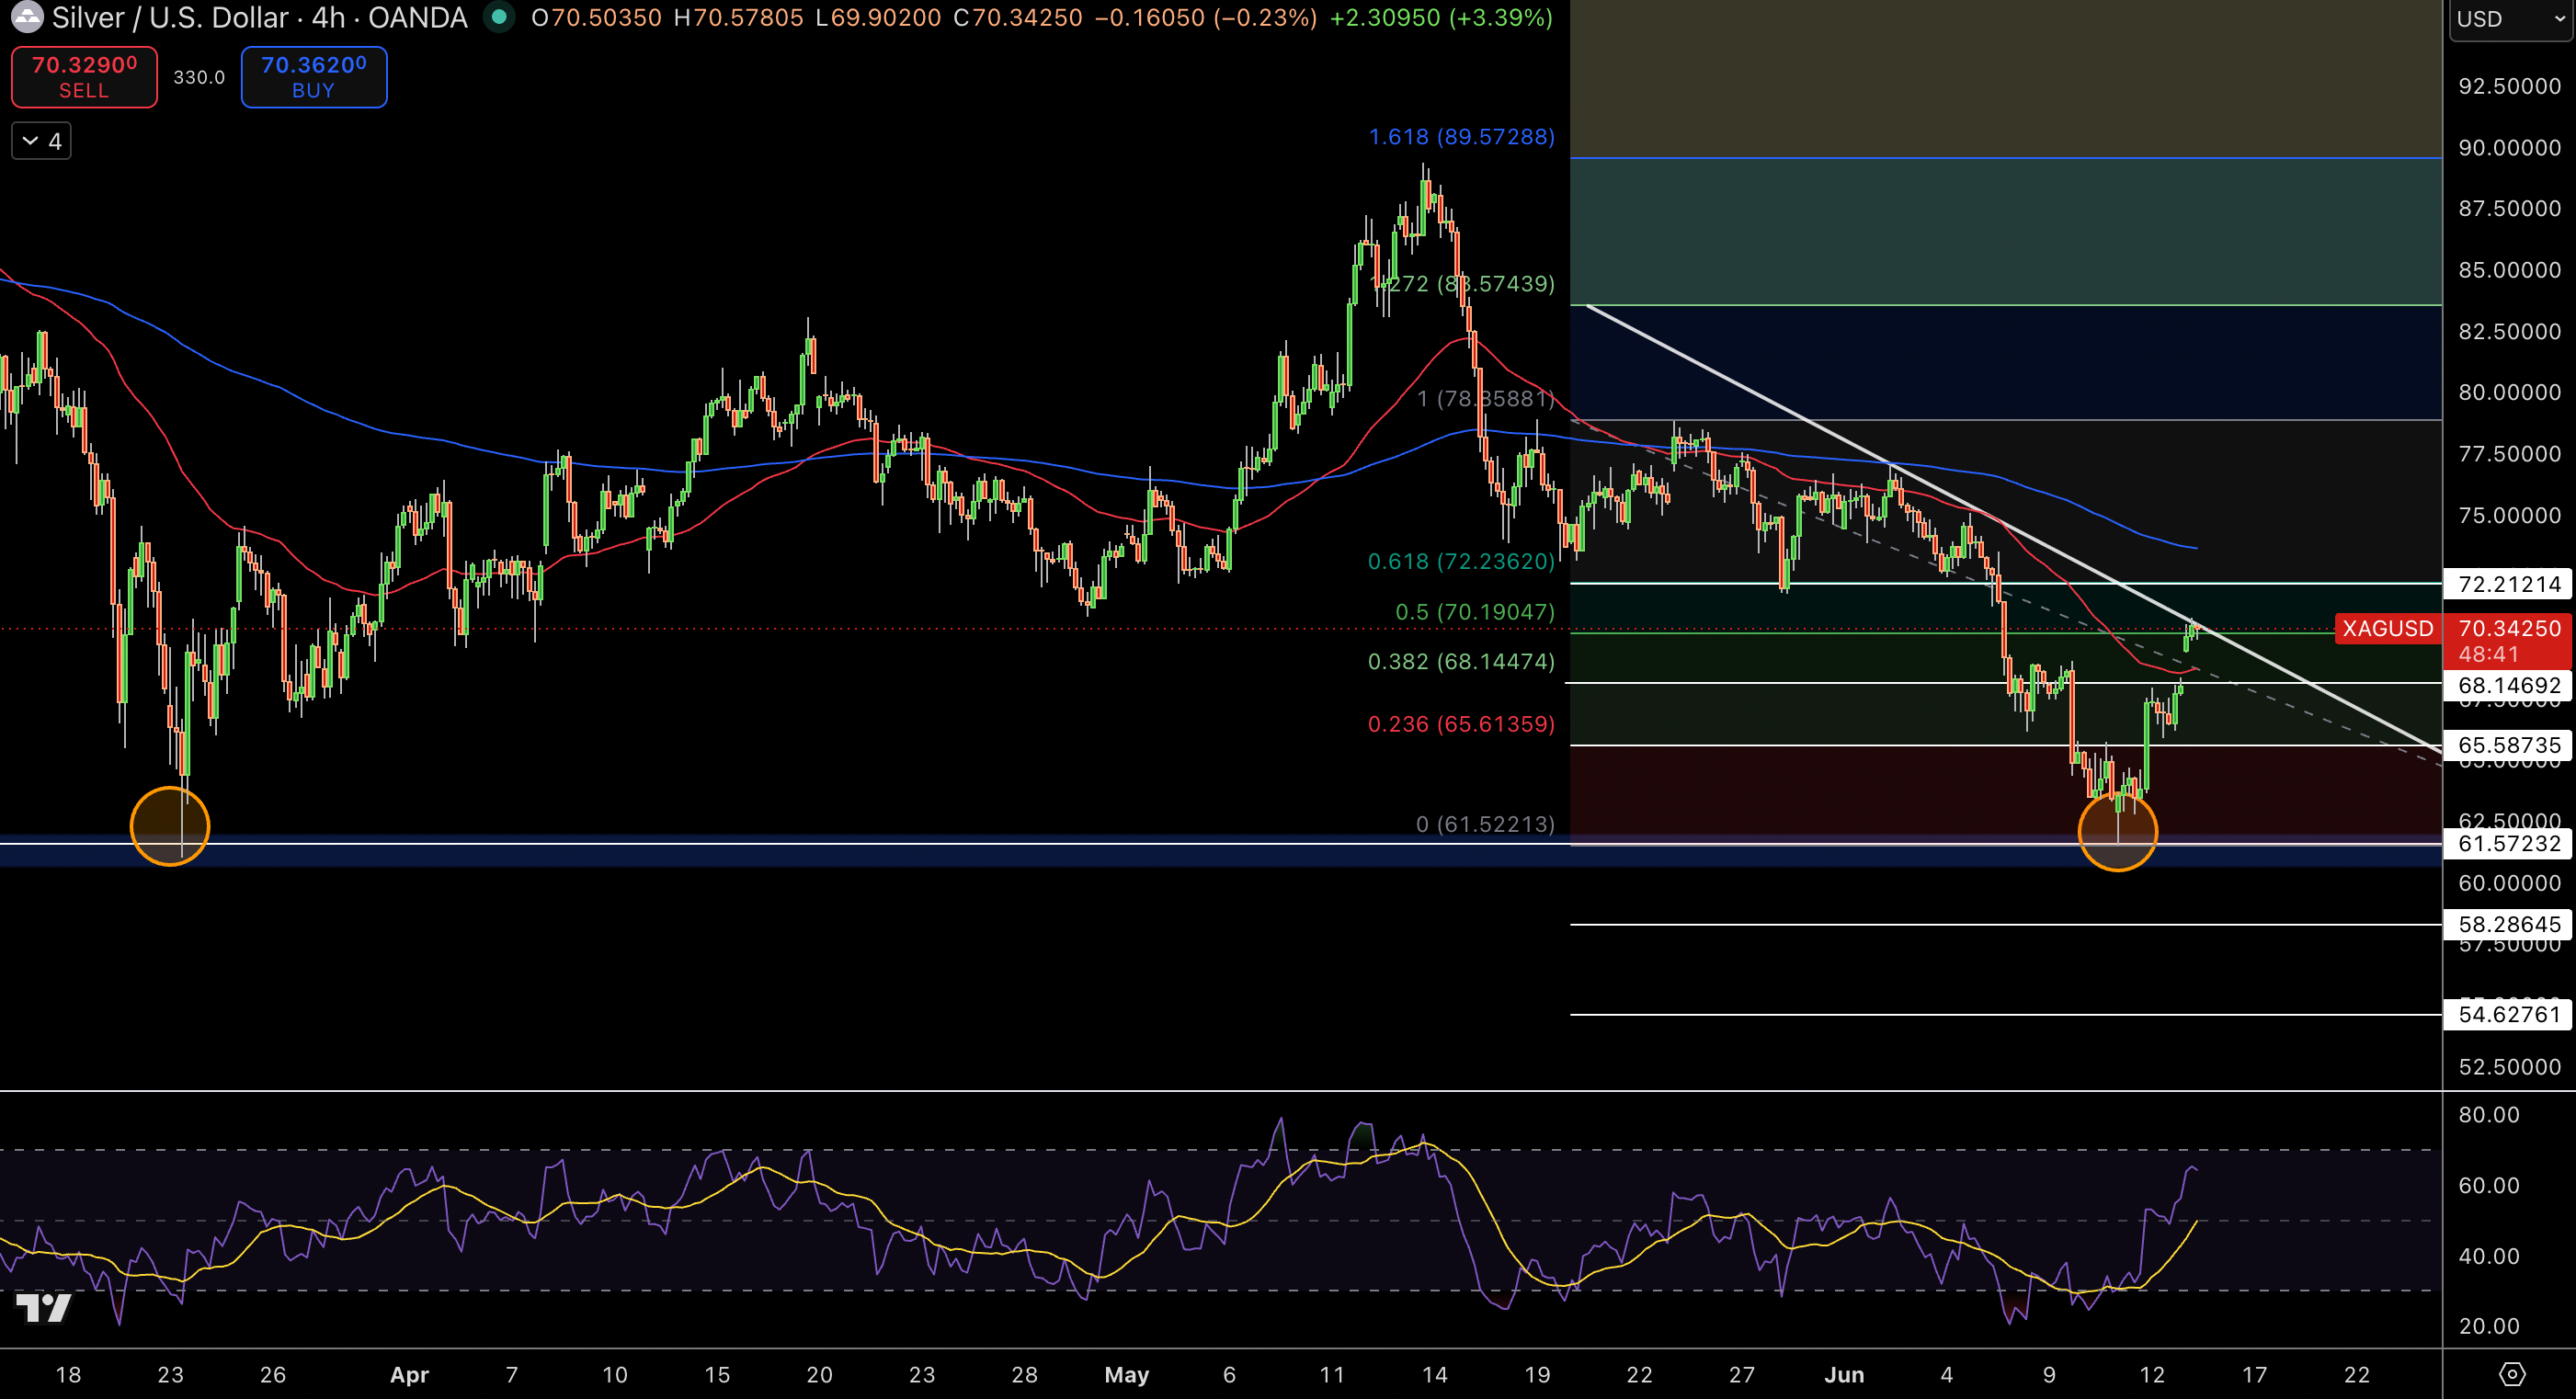
Task: Click the blue BUY 70.36200 button
Action: (314, 77)
